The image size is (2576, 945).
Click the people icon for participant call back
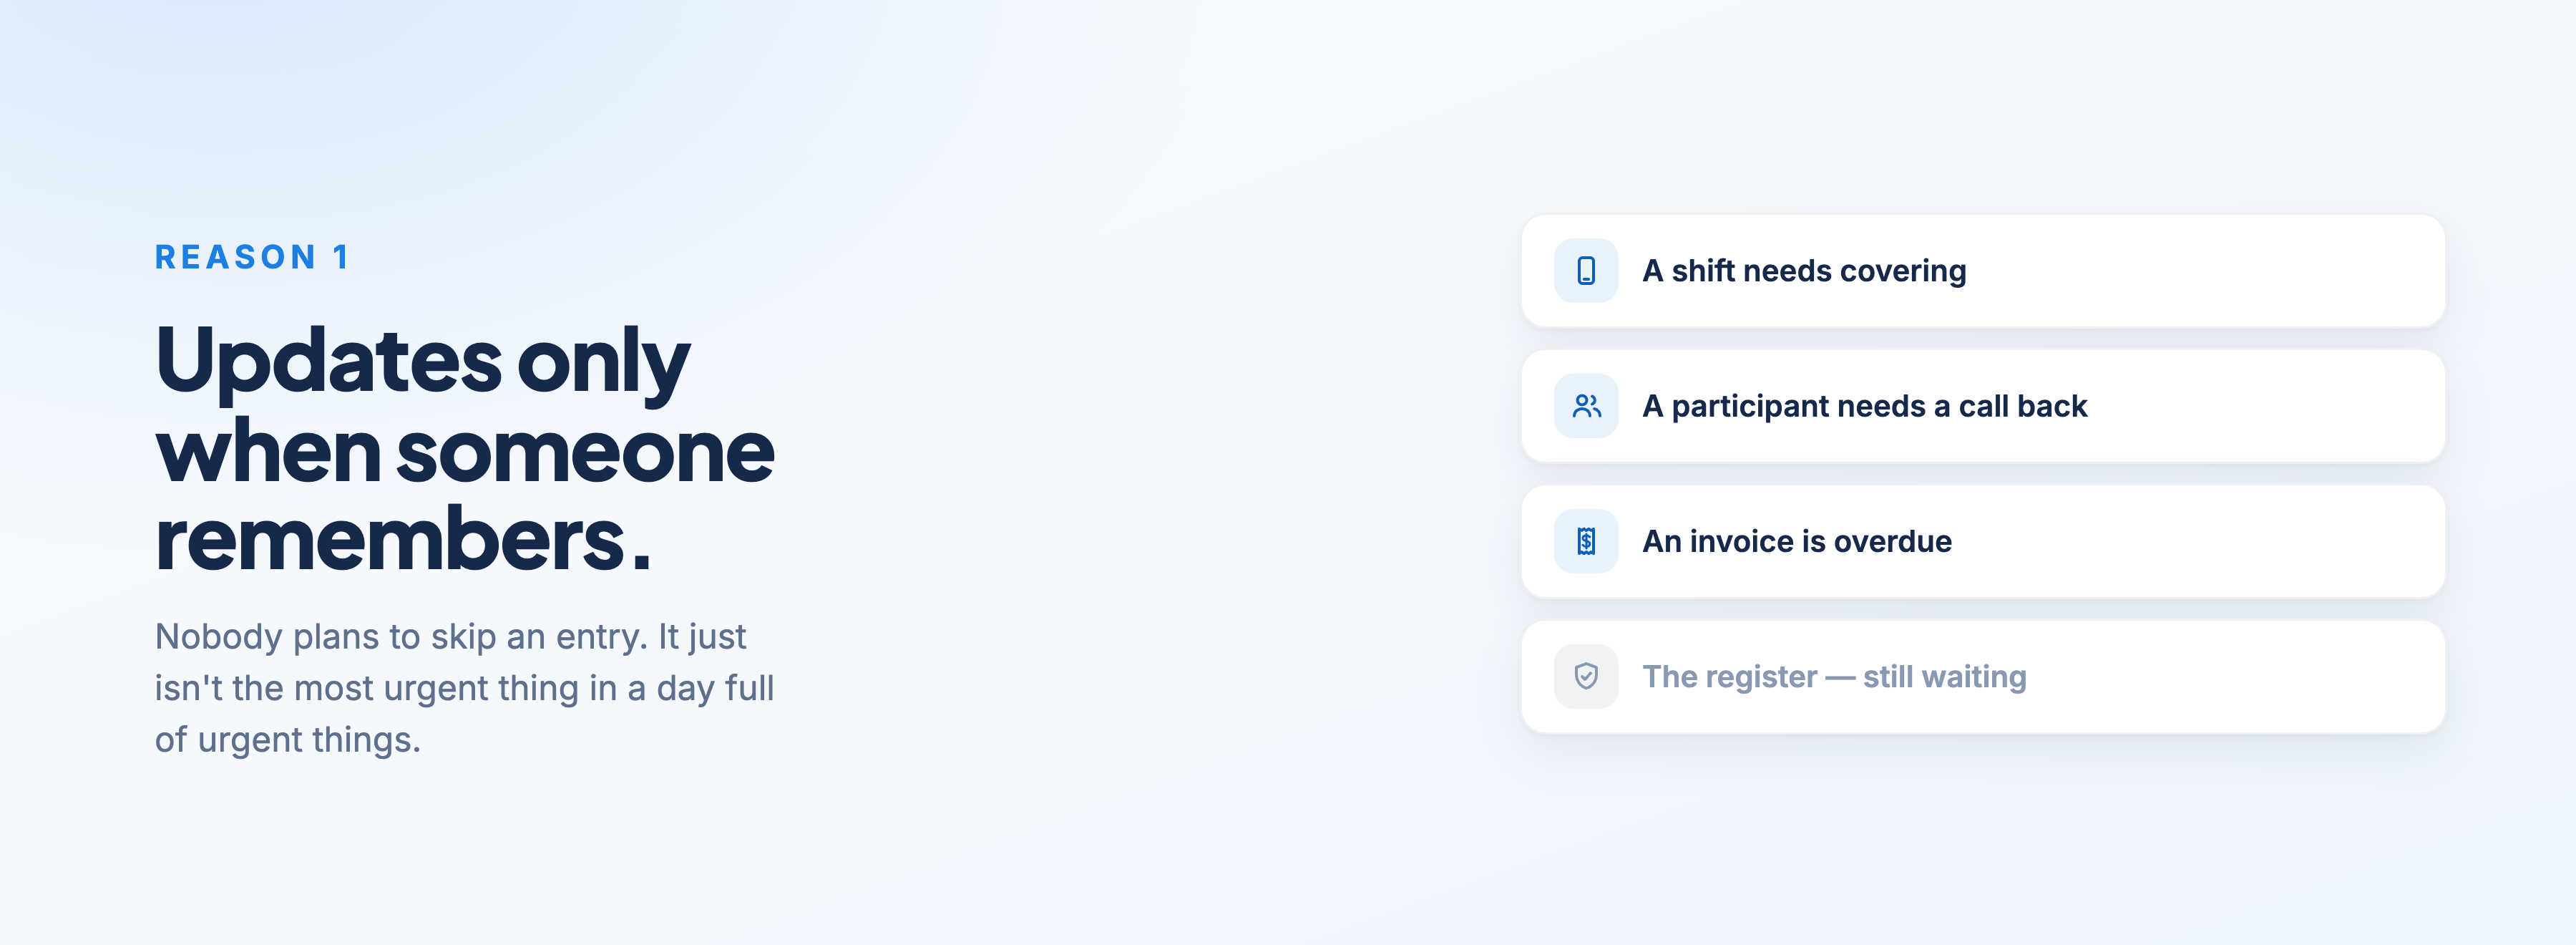tap(1586, 406)
